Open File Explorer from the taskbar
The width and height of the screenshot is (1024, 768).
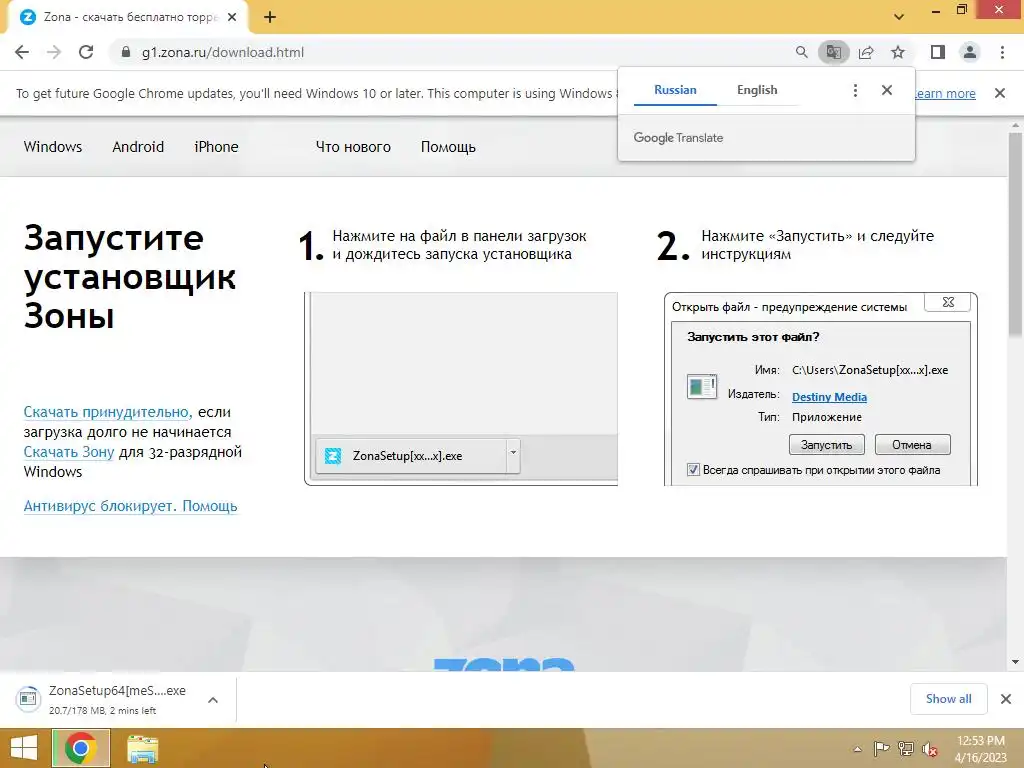tap(142, 749)
